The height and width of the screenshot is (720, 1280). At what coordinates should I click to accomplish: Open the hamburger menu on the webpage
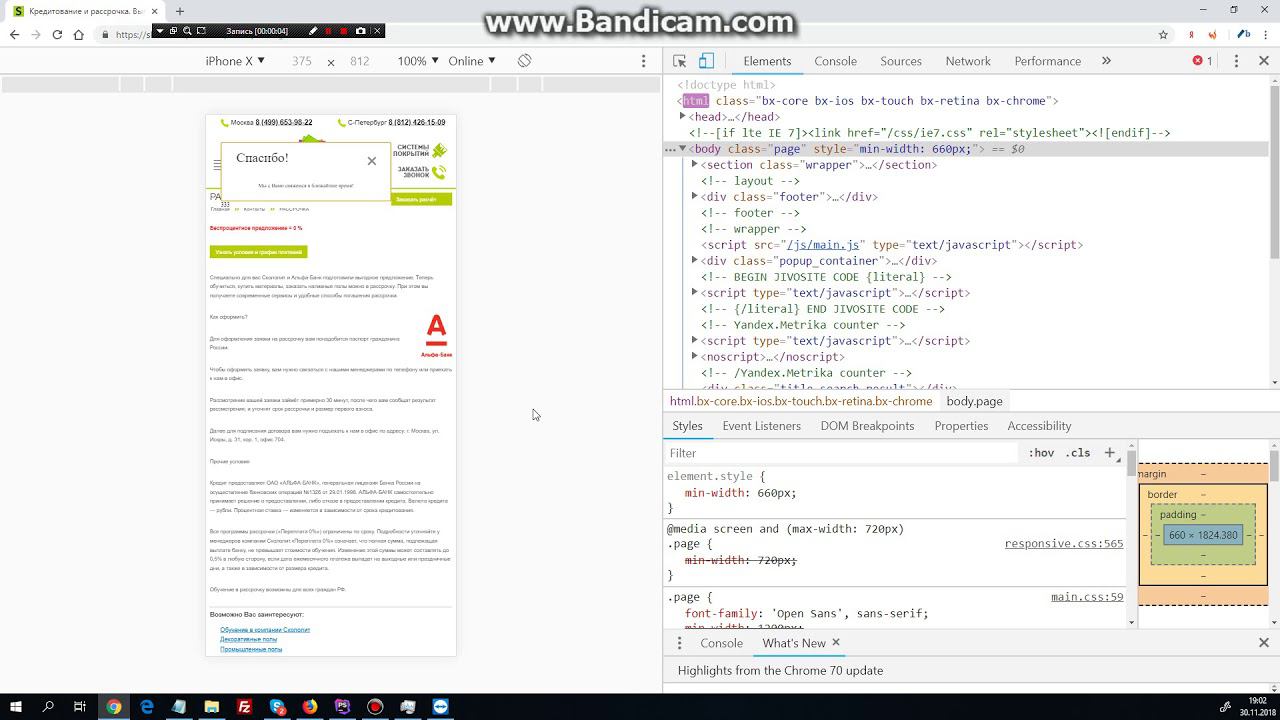(217, 165)
